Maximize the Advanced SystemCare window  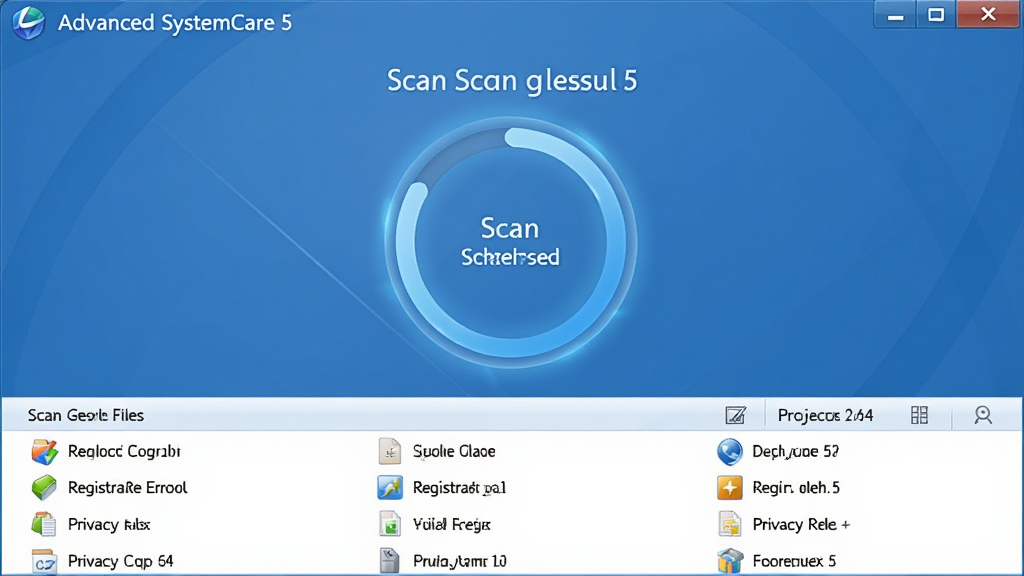point(936,15)
